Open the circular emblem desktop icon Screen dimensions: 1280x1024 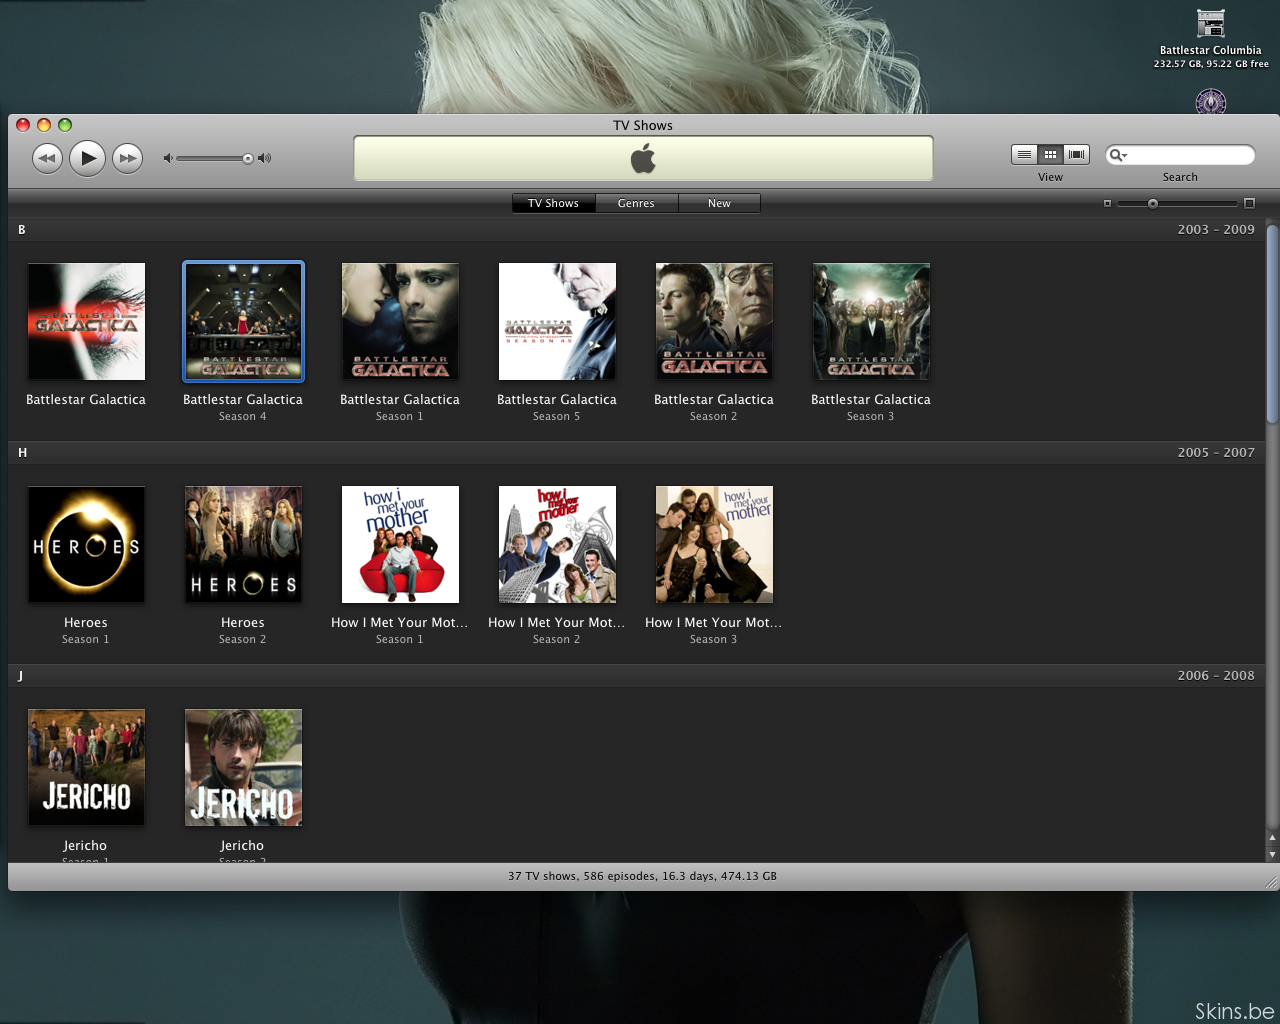point(1211,101)
